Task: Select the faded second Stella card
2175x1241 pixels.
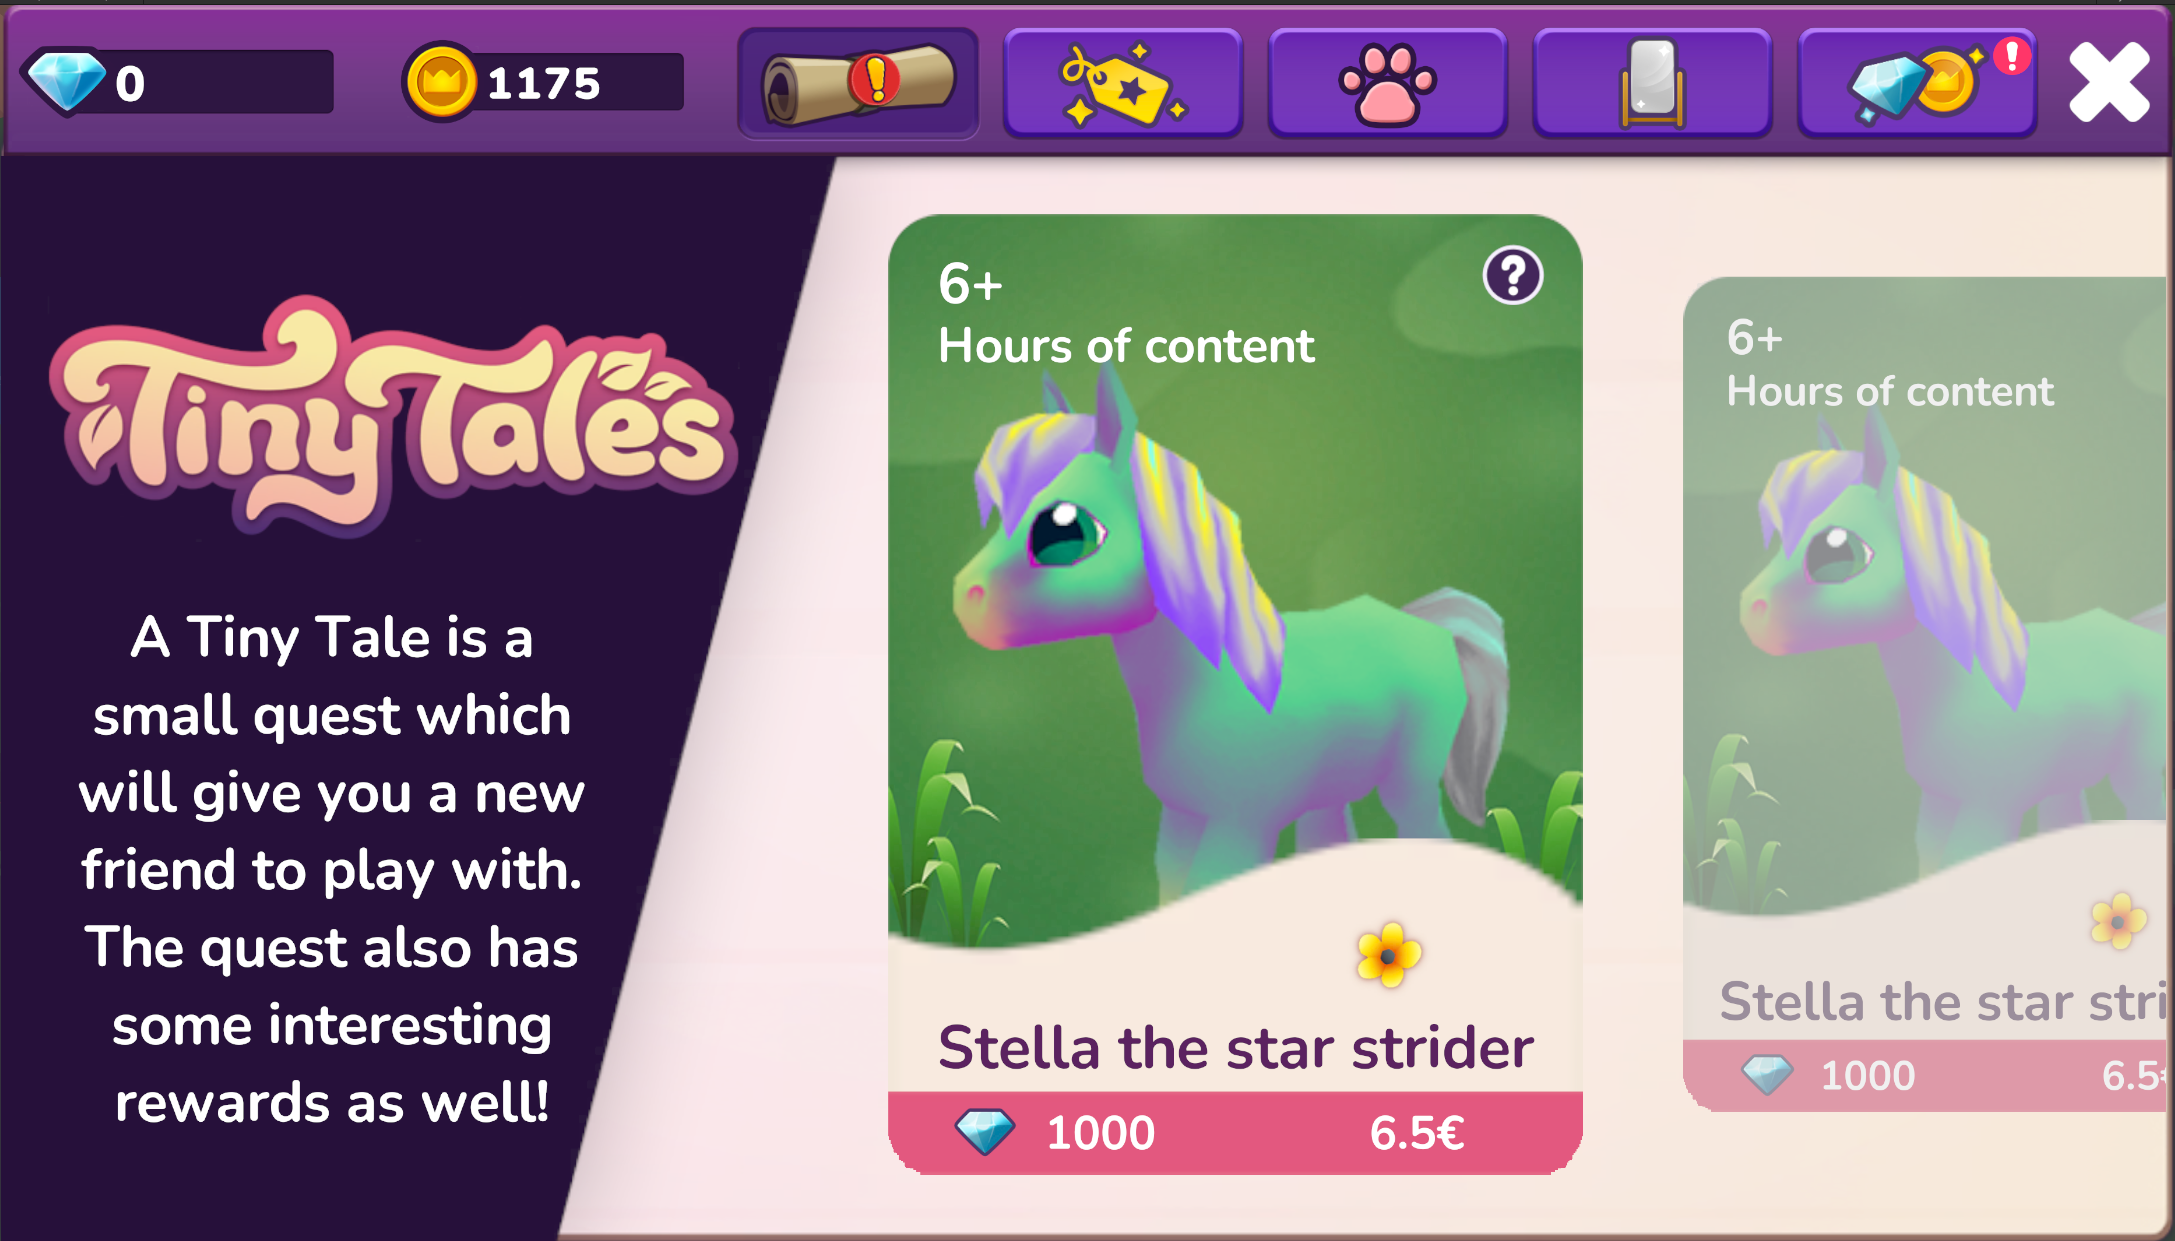Action: point(1928,694)
